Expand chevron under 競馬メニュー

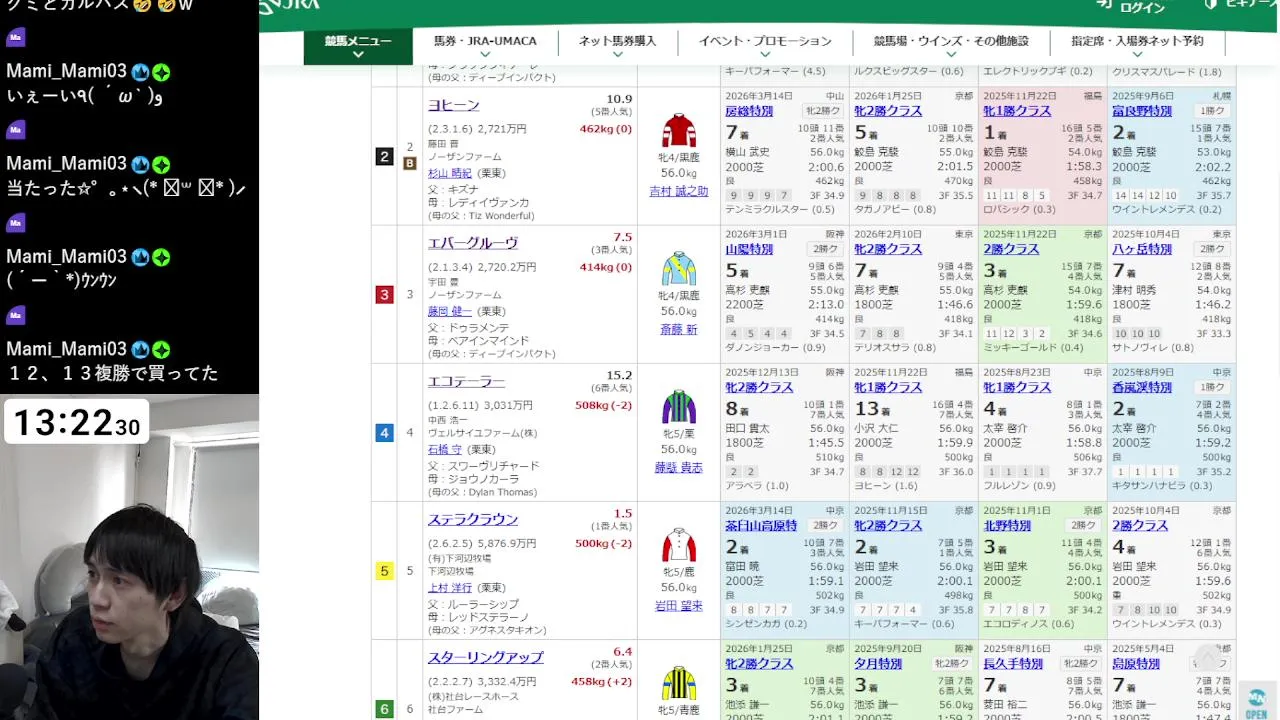[x=358, y=55]
